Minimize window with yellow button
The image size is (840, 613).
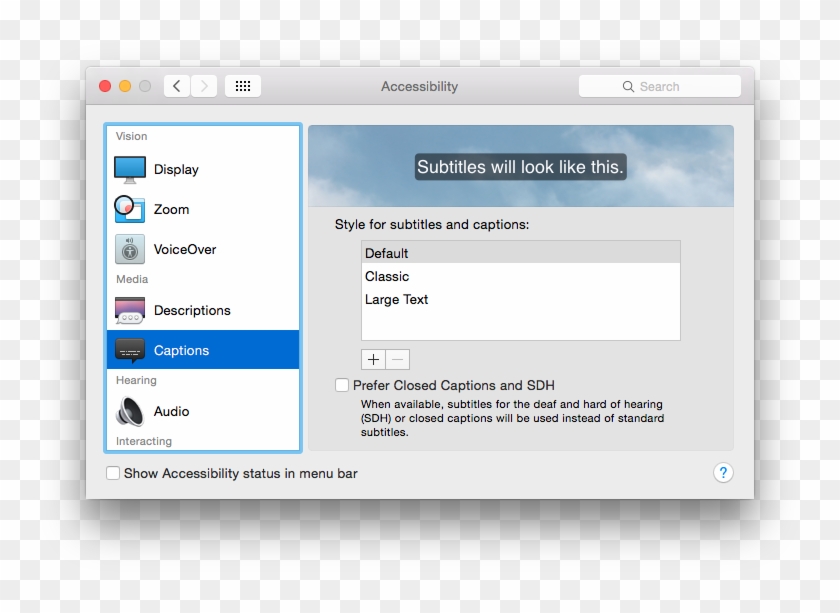tap(125, 86)
